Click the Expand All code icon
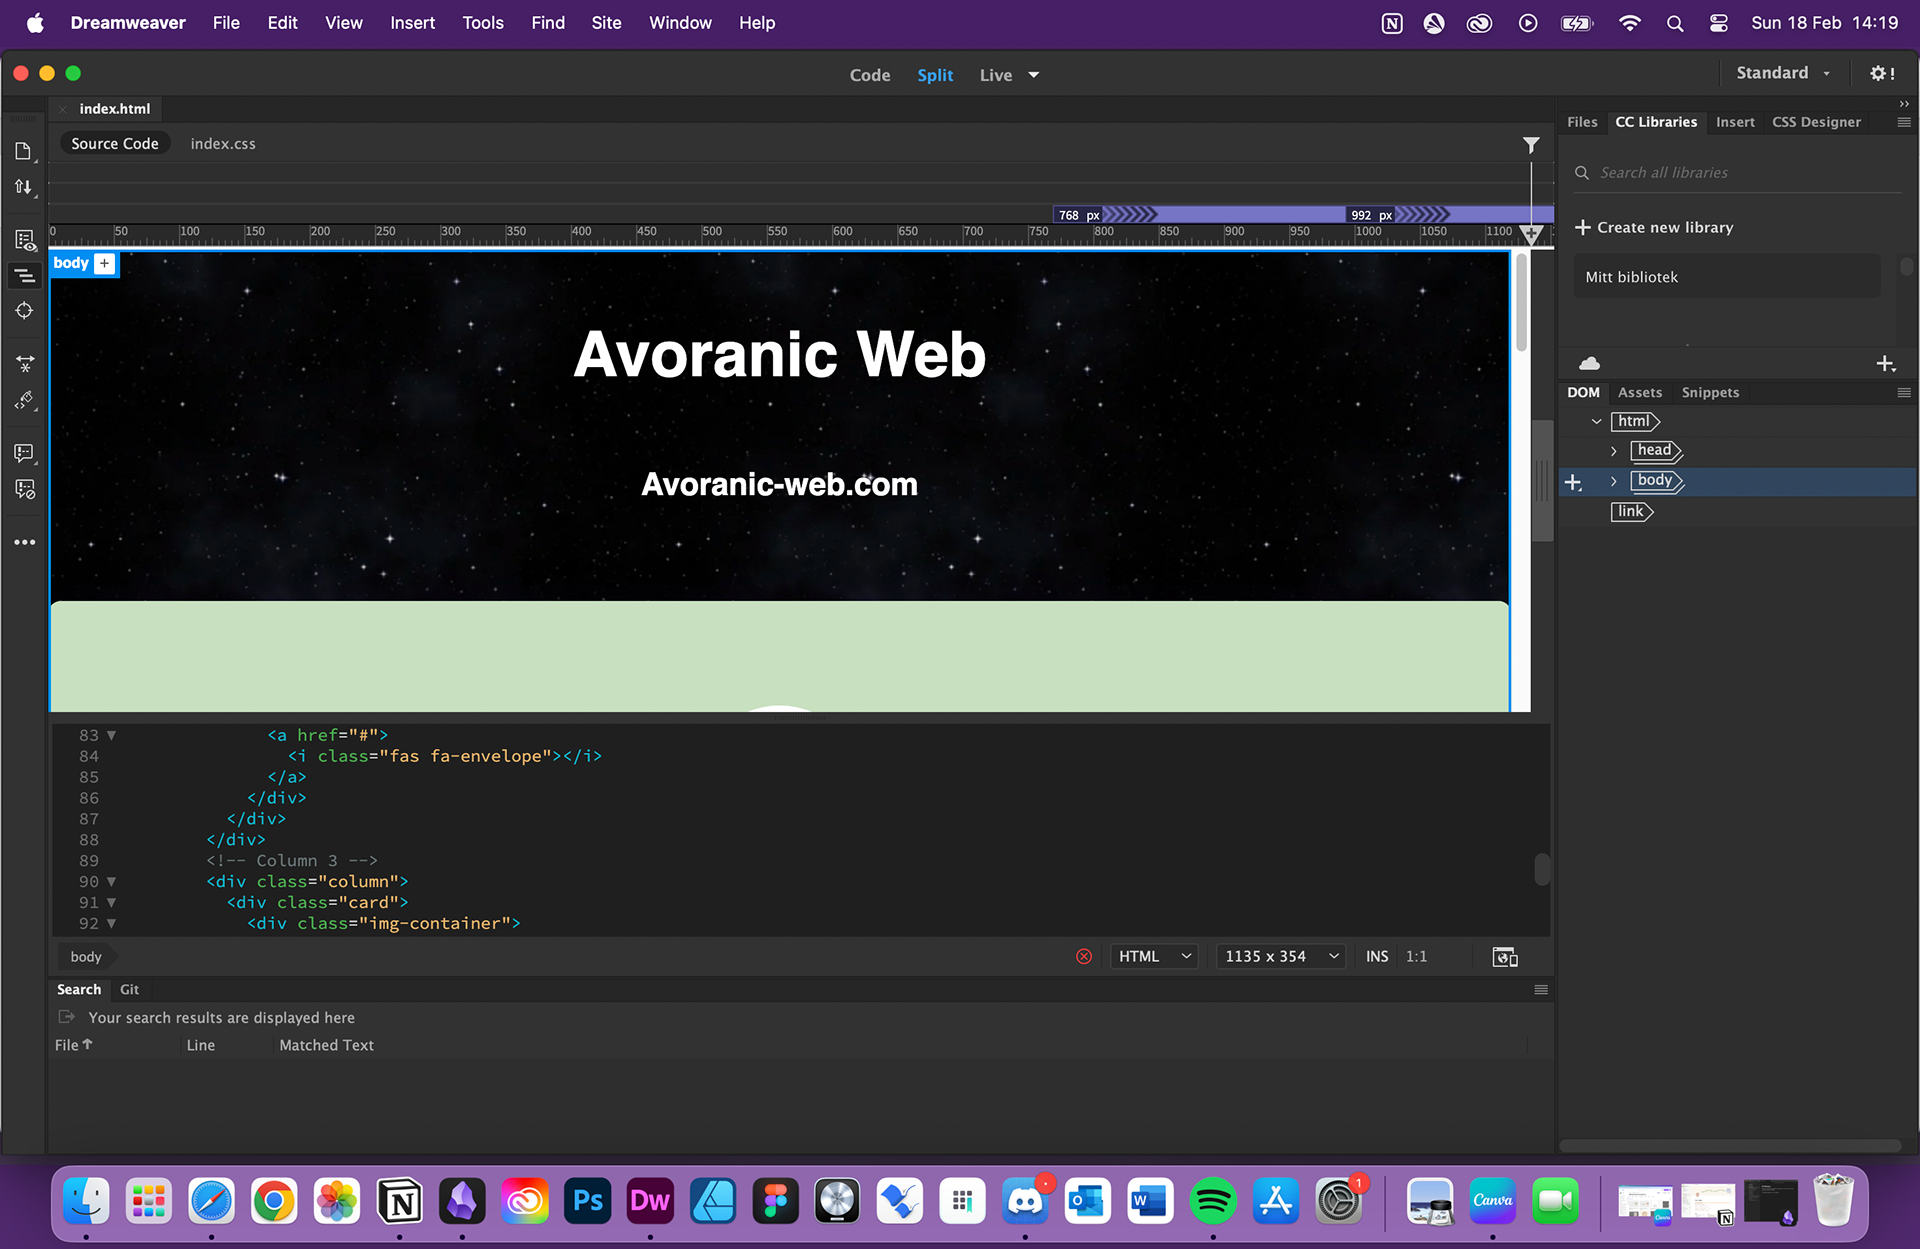 25,364
